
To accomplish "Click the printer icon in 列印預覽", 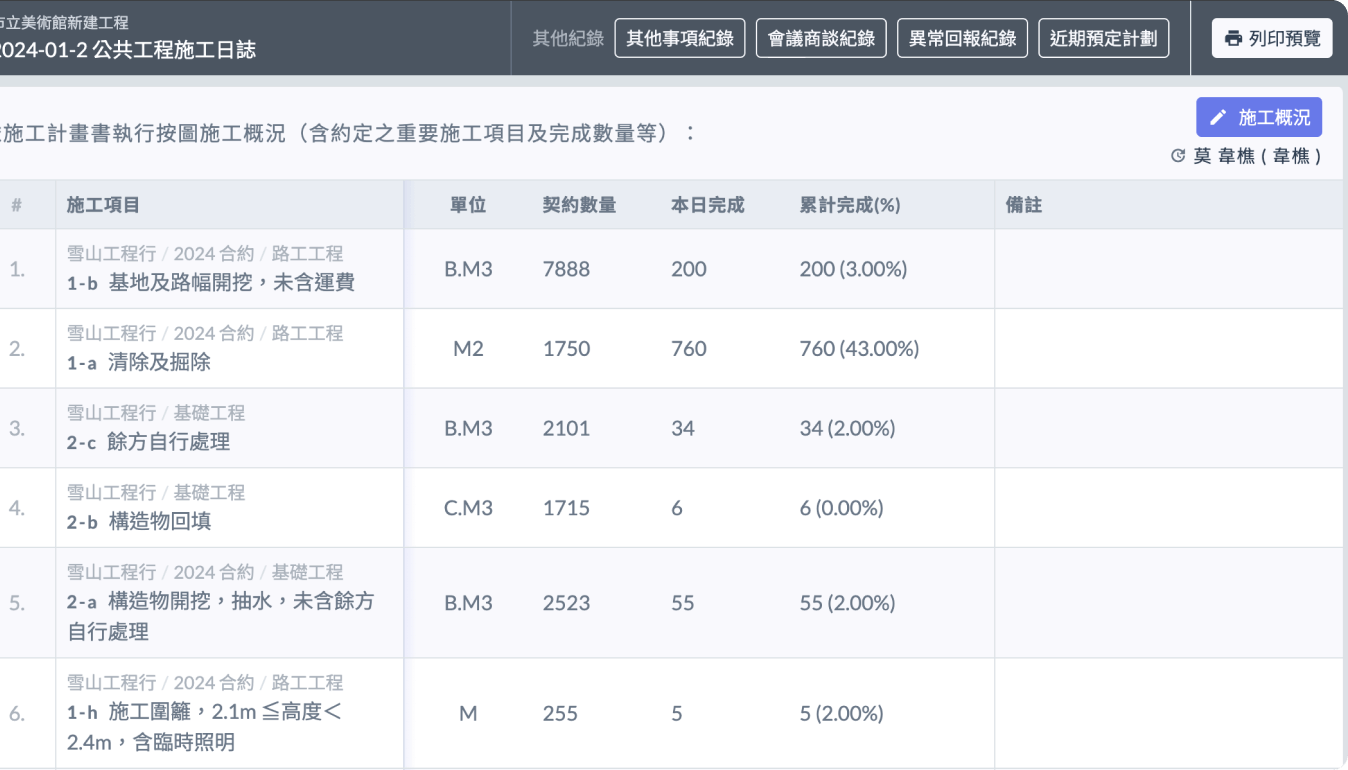I will (1233, 38).
